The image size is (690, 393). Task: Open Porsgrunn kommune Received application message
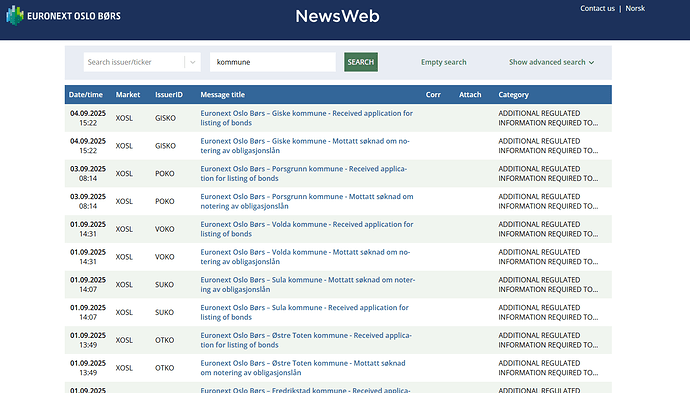[304, 173]
